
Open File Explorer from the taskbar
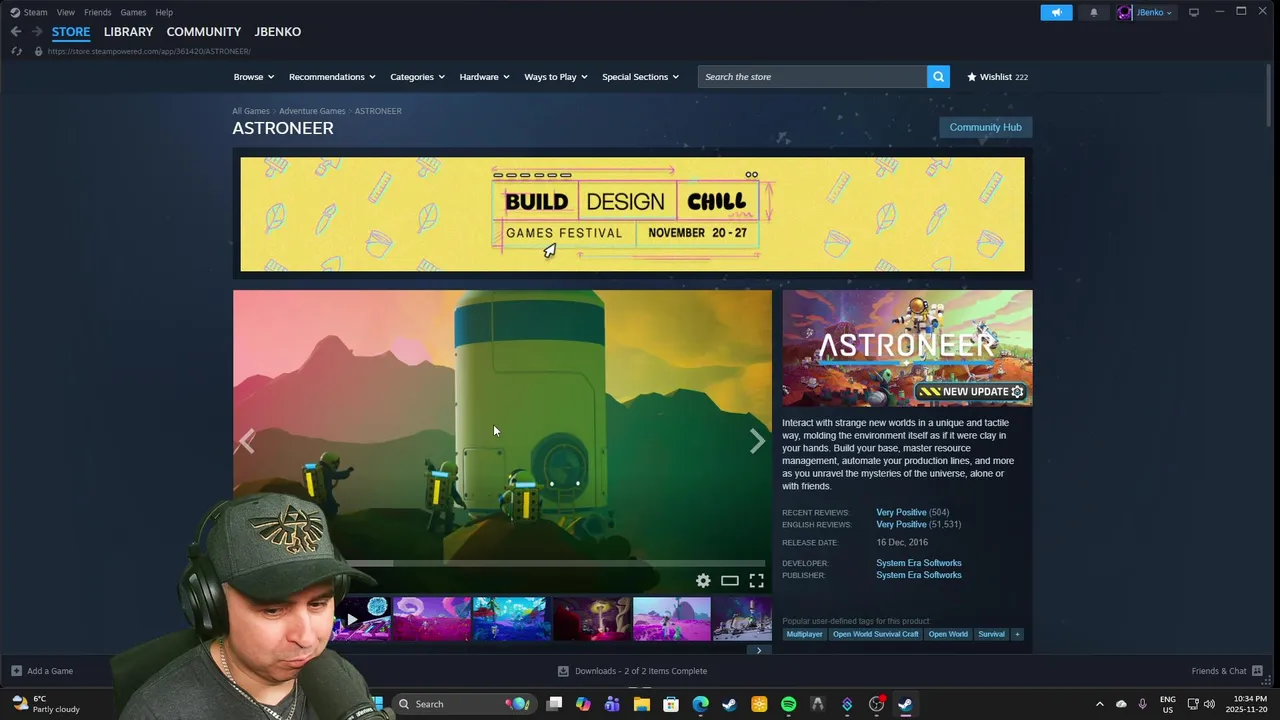(642, 704)
